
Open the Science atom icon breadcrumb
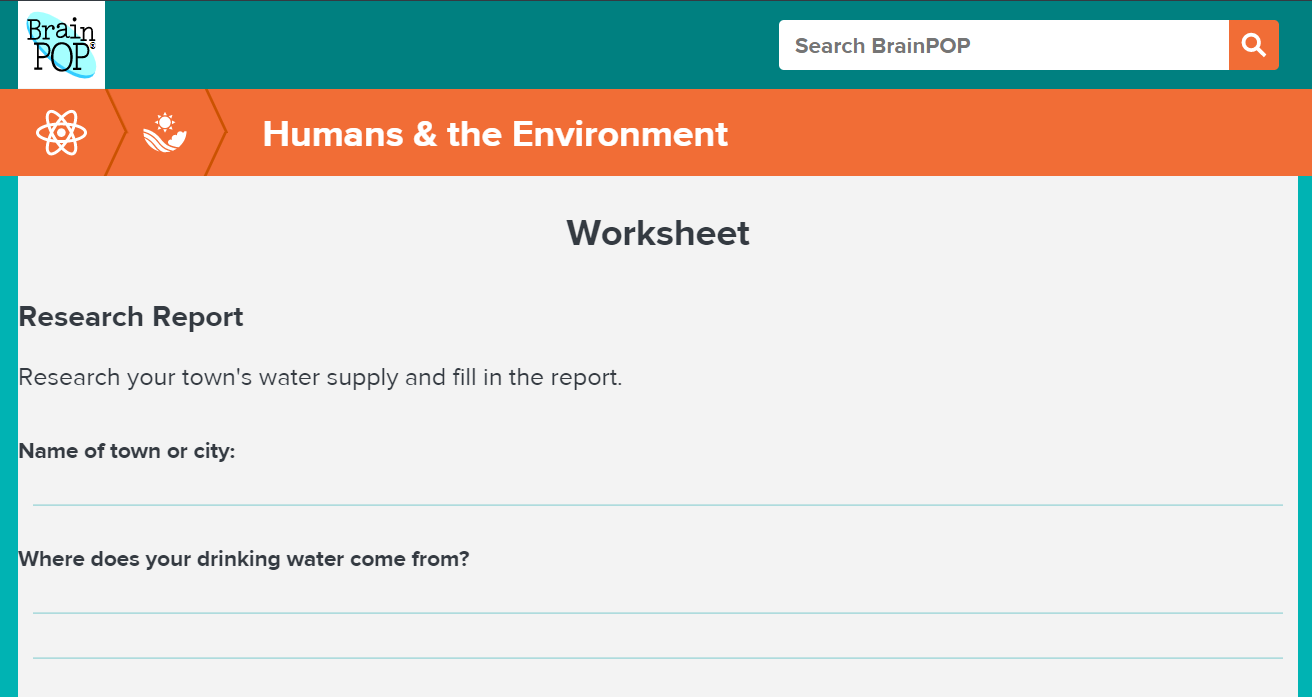(61, 132)
